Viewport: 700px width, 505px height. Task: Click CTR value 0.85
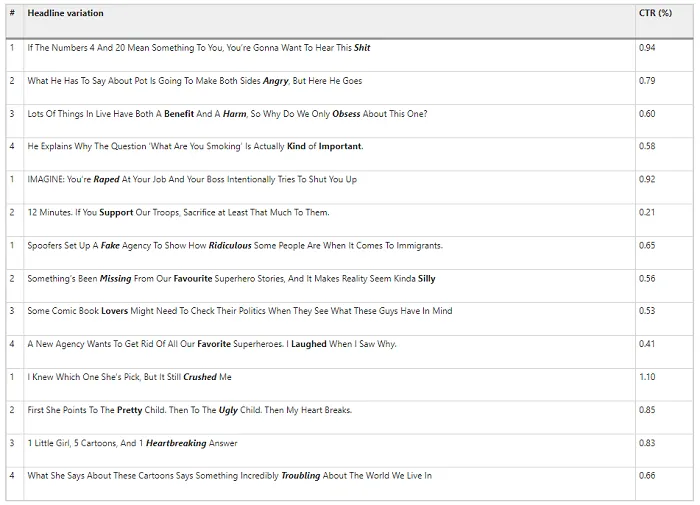pos(647,410)
